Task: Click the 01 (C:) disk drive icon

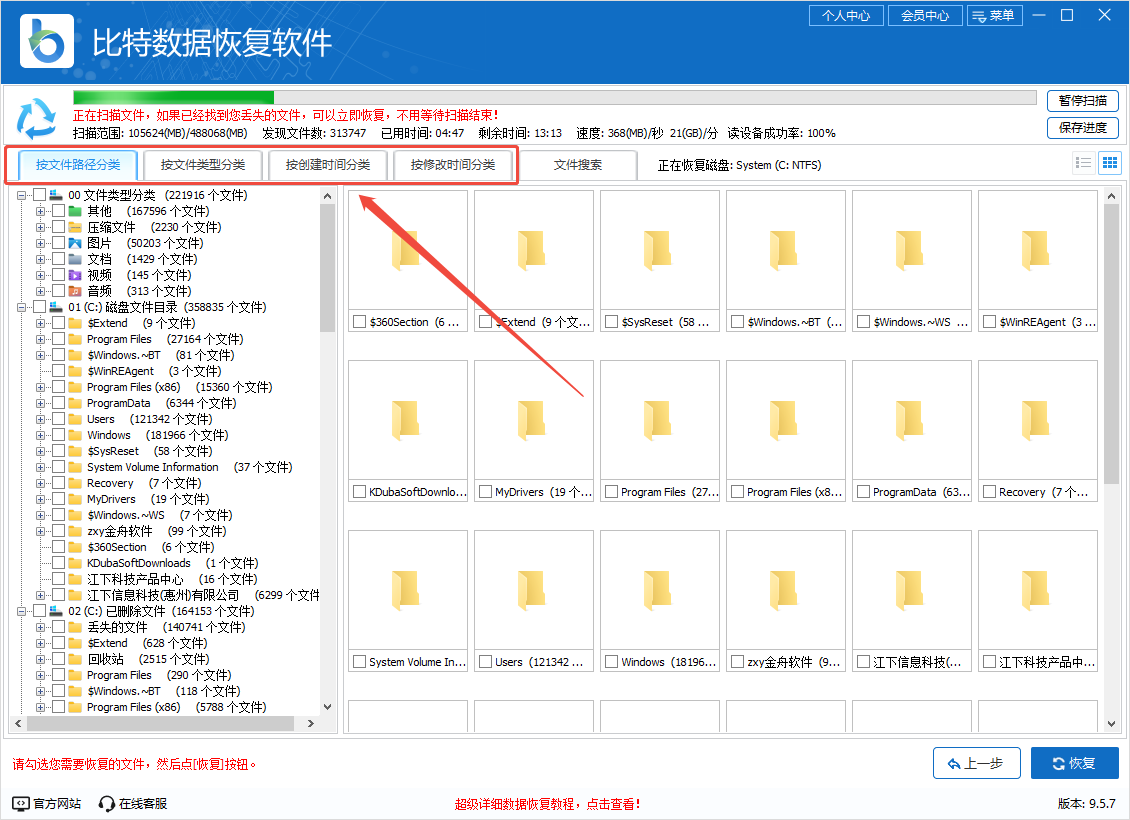Action: pos(56,307)
